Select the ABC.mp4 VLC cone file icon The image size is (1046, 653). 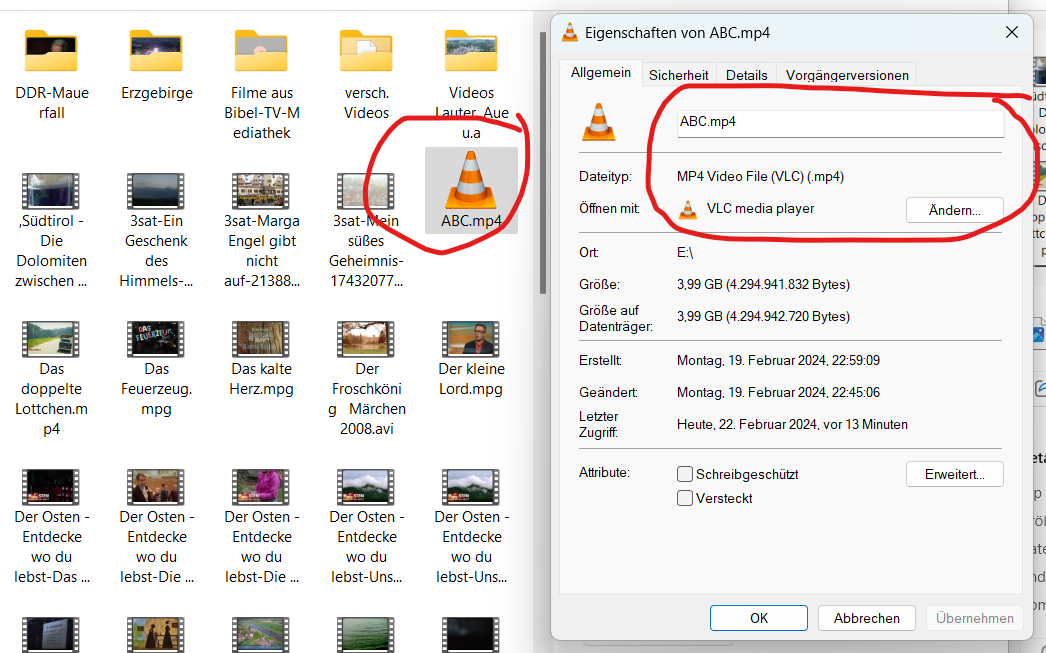(x=471, y=180)
